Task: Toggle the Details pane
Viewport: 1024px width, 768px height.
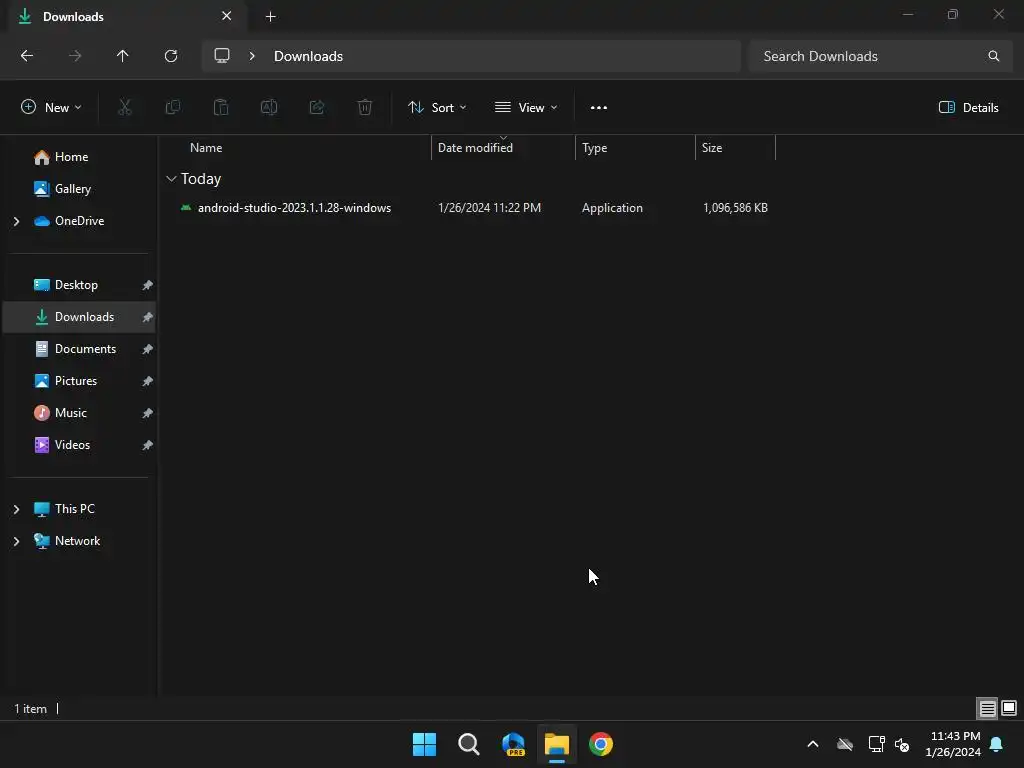Action: click(968, 108)
